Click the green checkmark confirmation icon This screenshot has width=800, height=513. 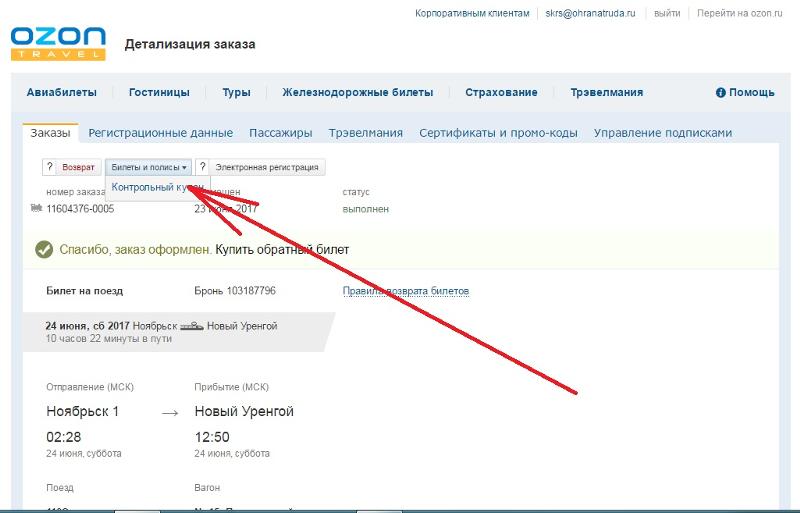pyautogui.click(x=43, y=249)
